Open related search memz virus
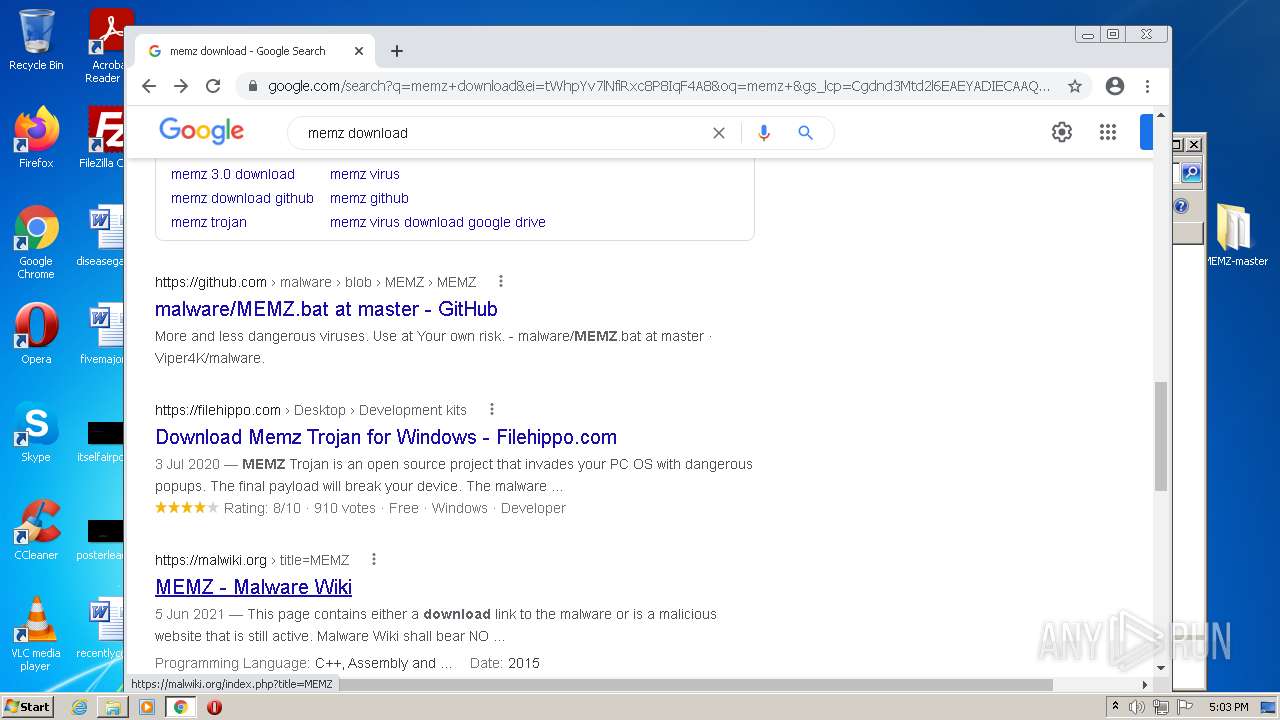Viewport: 1280px width, 720px height. 365,174
